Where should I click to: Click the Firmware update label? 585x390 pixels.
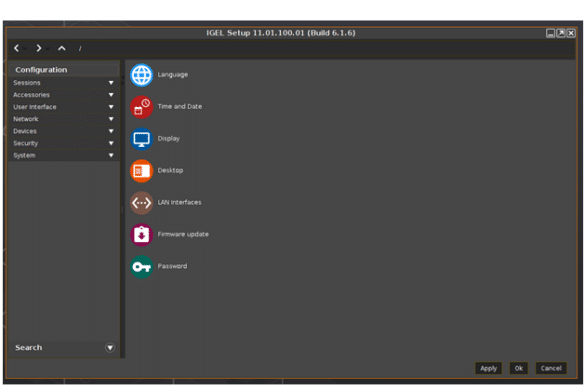[183, 234]
